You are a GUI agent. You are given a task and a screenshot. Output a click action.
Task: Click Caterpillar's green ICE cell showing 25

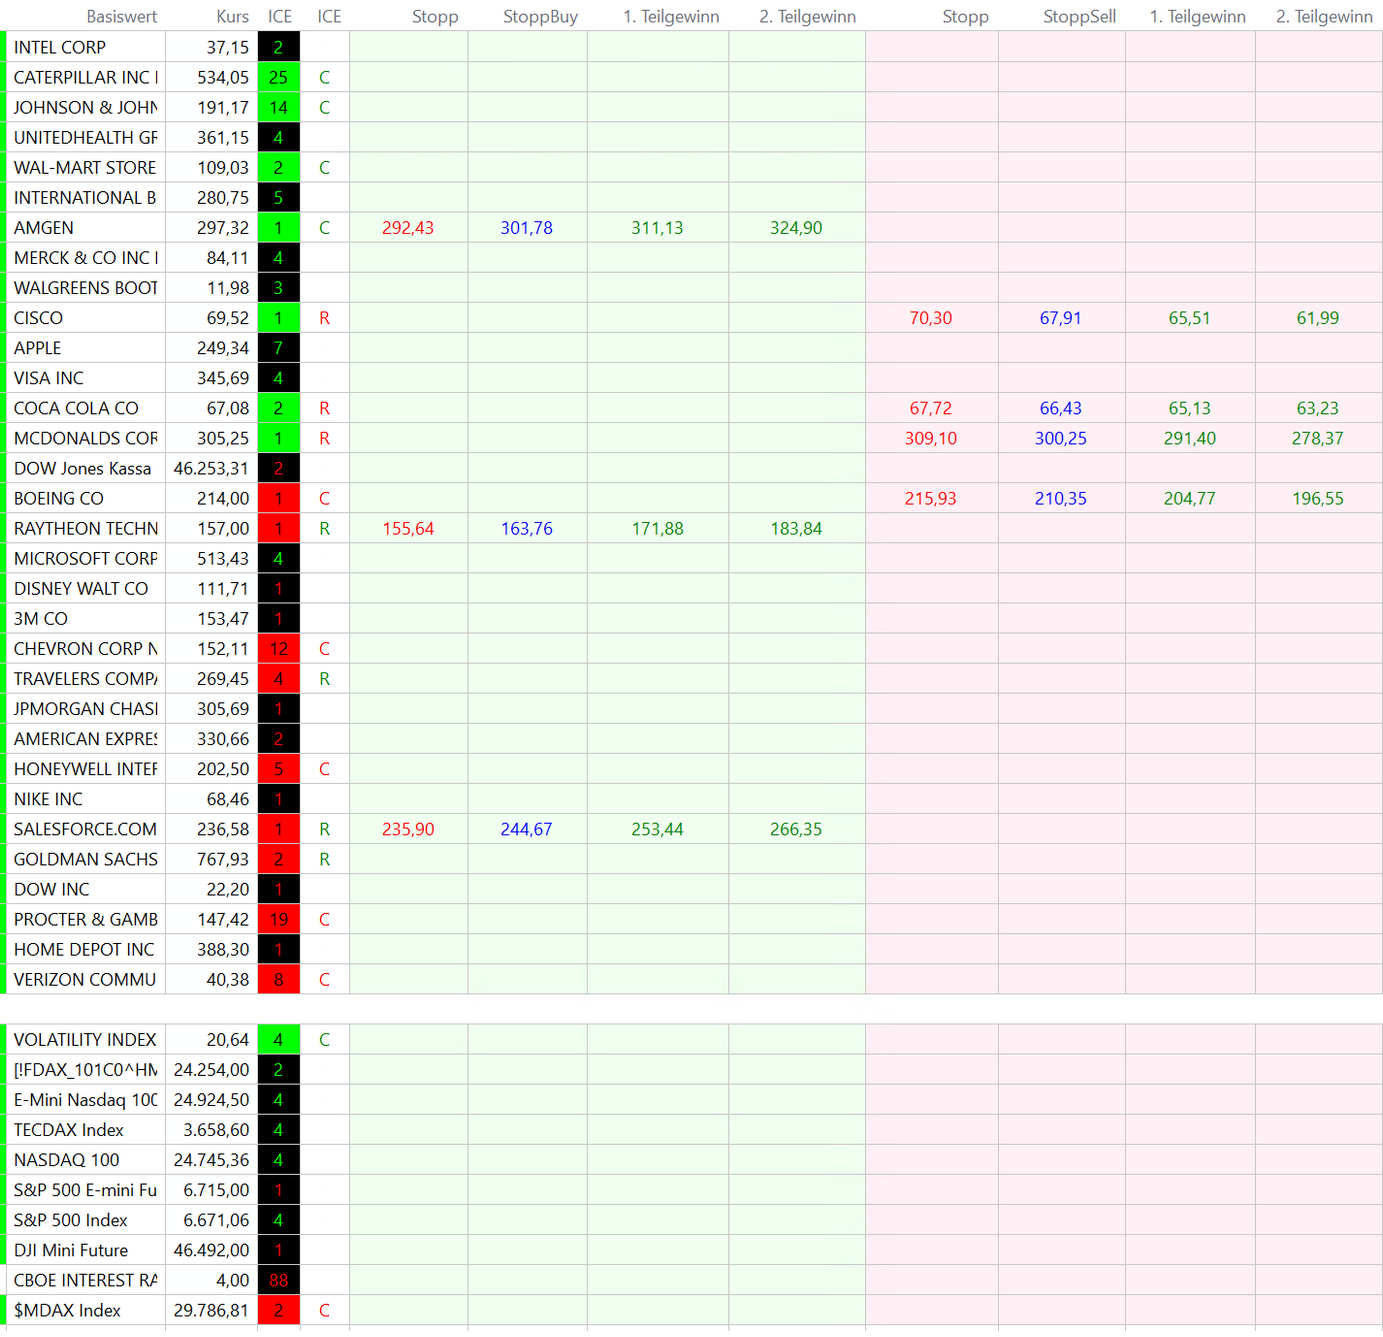point(278,78)
